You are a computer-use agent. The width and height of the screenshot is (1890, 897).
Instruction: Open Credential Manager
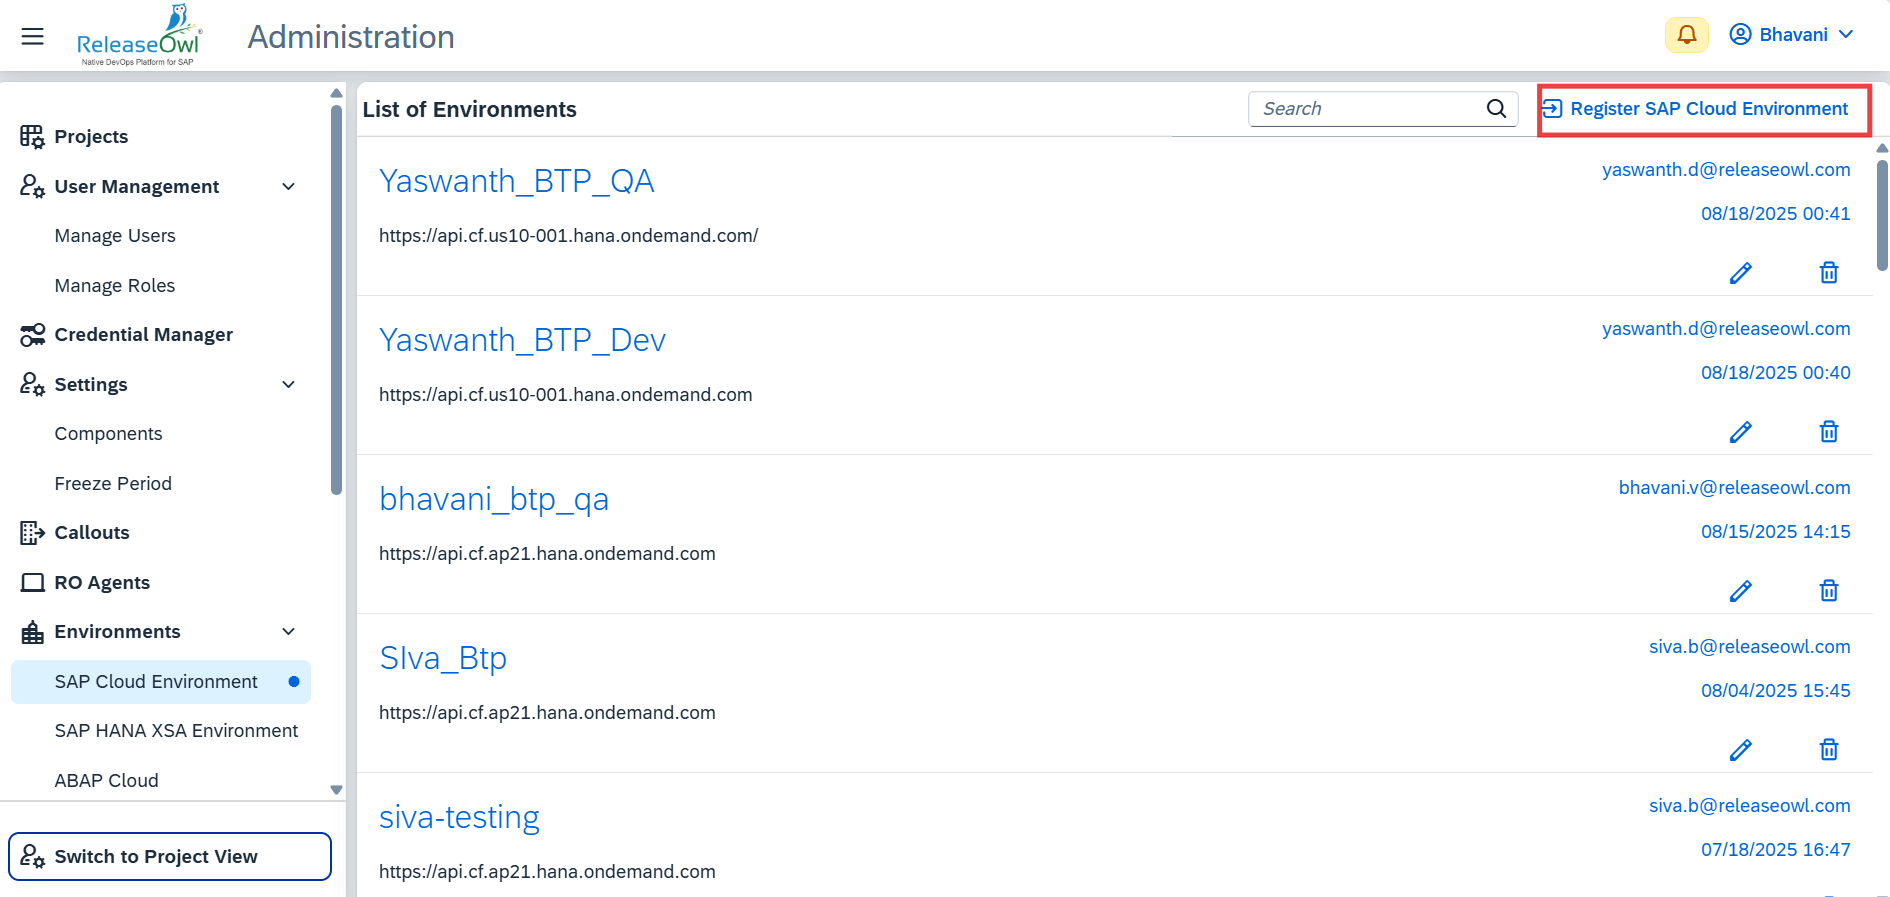pos(143,335)
